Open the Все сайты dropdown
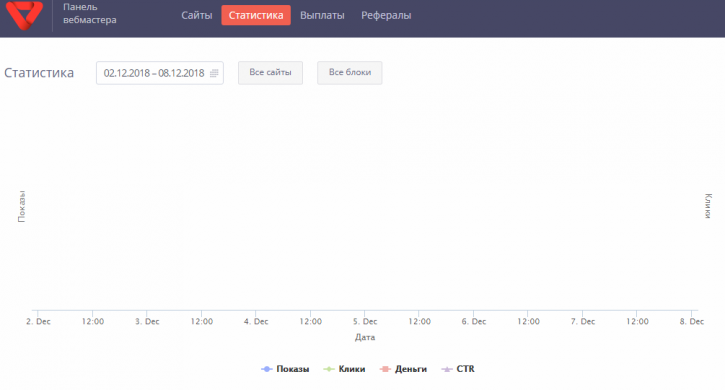Viewport: 725px width, 390px height. (x=270, y=73)
